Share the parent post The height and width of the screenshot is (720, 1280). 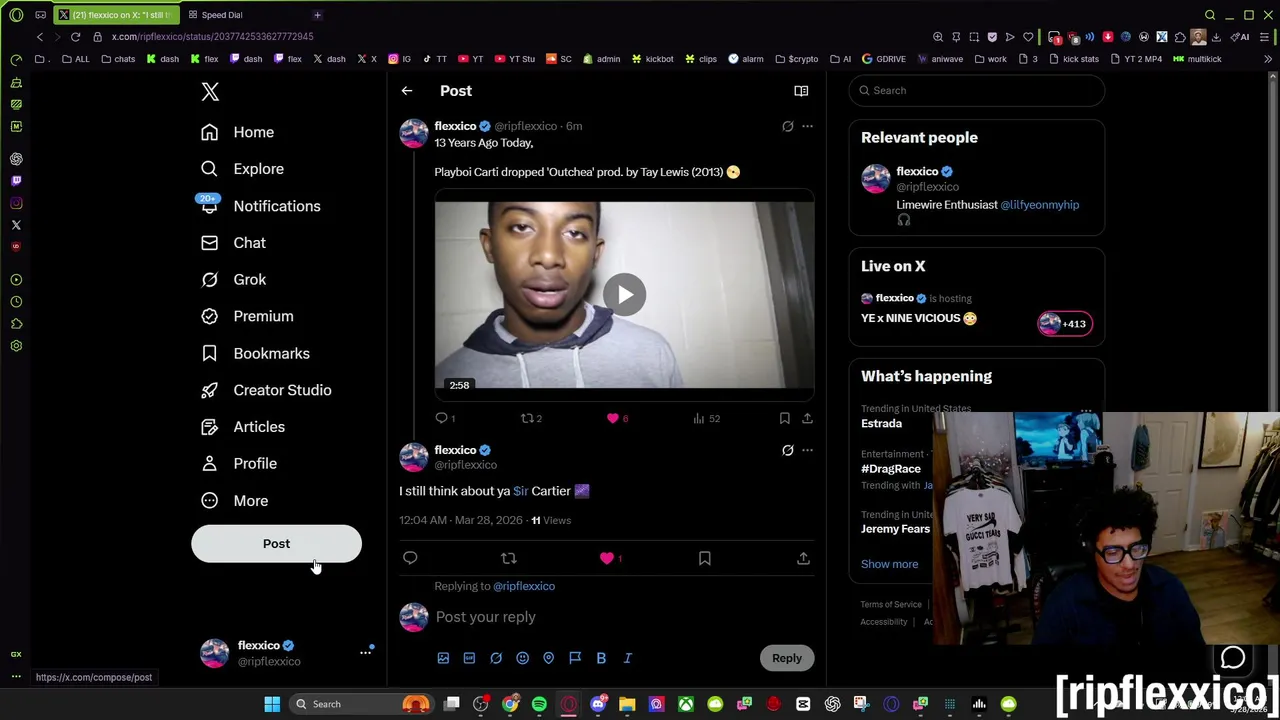807,418
